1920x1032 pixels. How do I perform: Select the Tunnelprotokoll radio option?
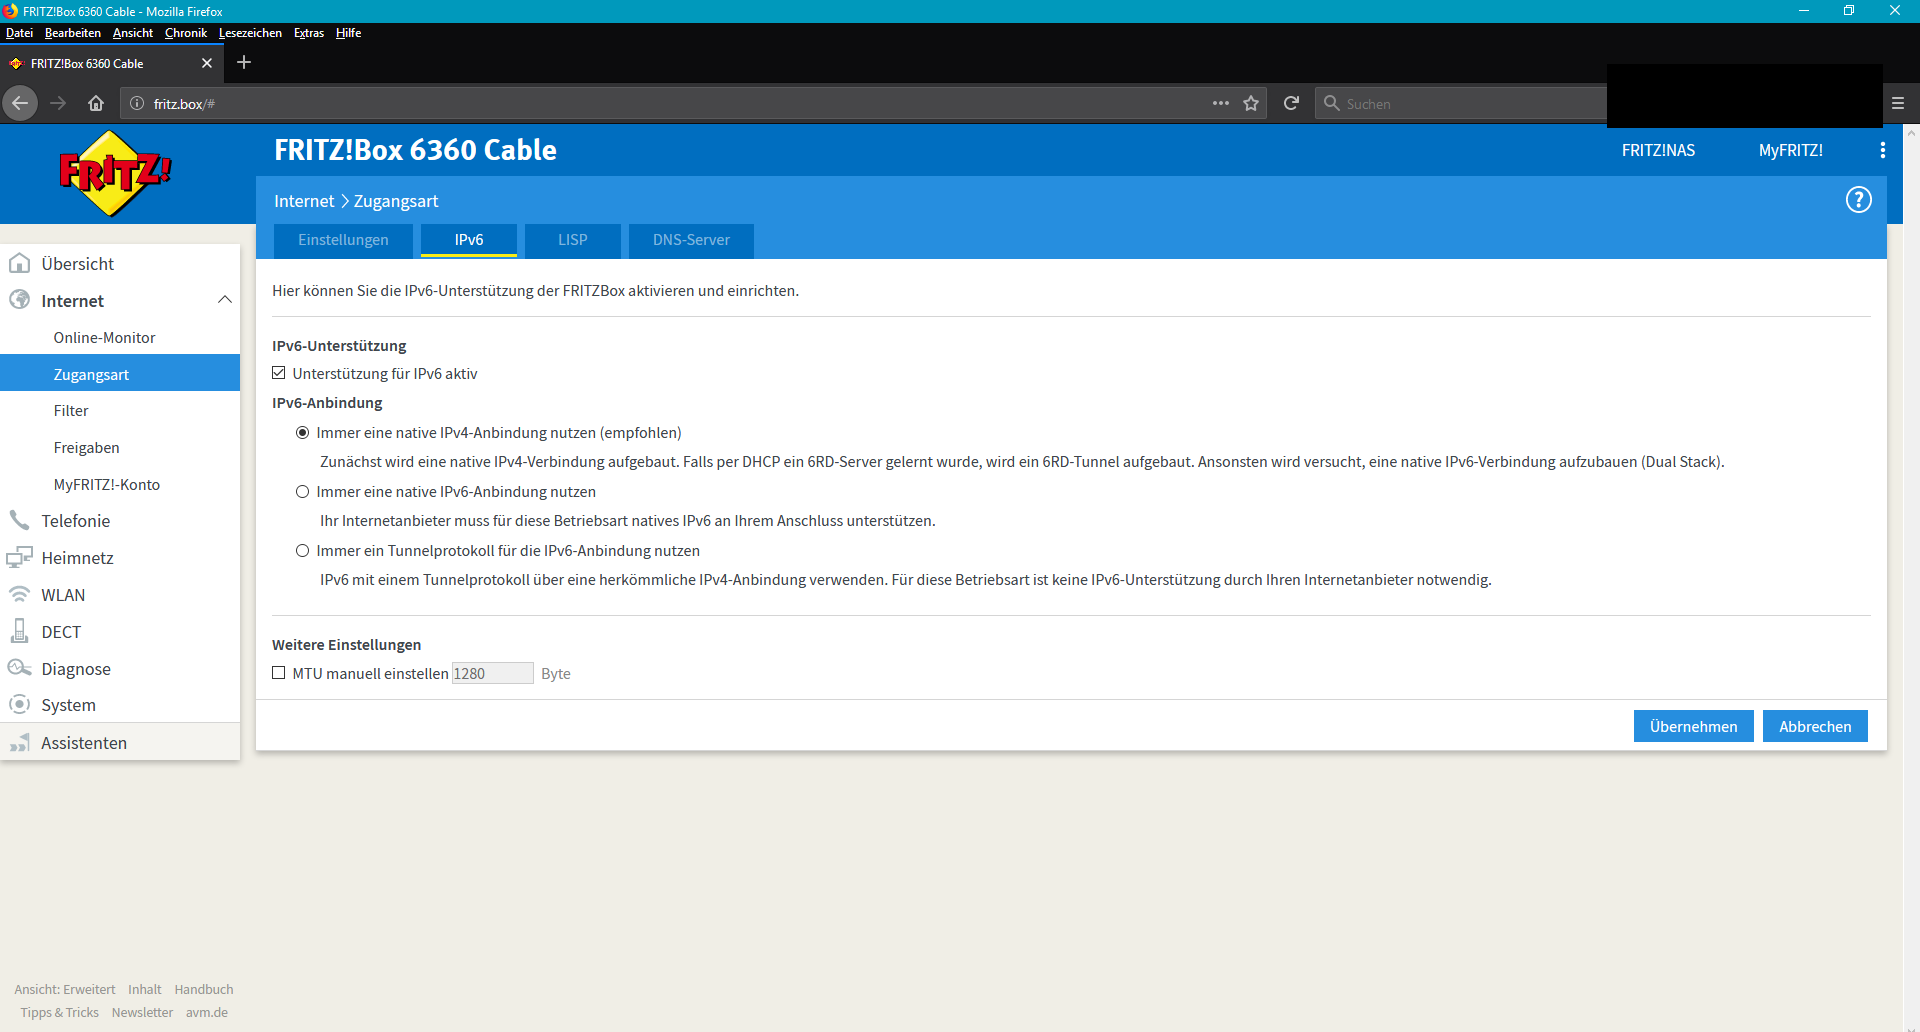click(x=302, y=551)
